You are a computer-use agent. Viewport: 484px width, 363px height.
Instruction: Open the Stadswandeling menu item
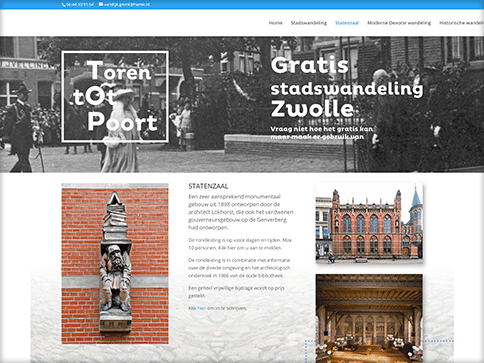[309, 23]
